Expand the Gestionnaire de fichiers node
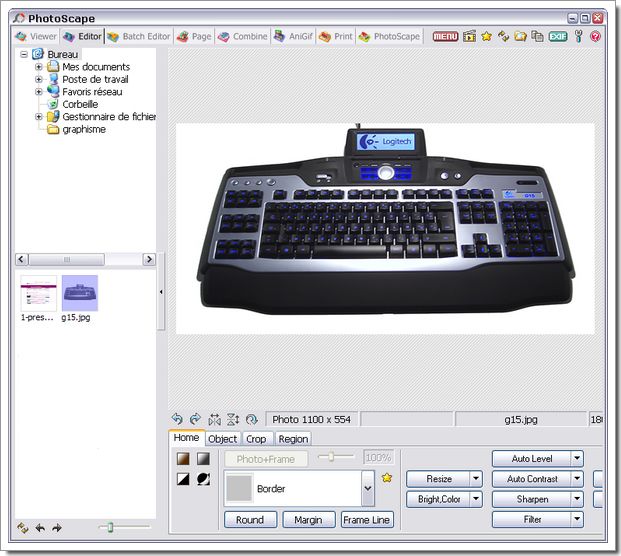 [x=39, y=117]
